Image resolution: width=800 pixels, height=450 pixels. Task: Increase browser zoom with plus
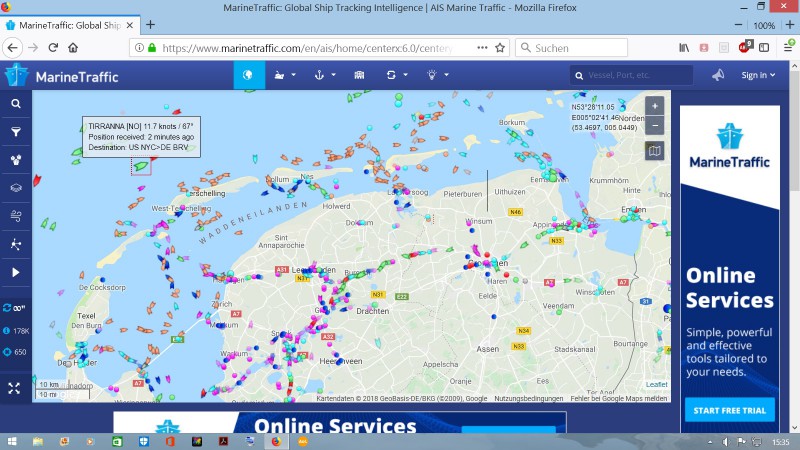click(790, 25)
